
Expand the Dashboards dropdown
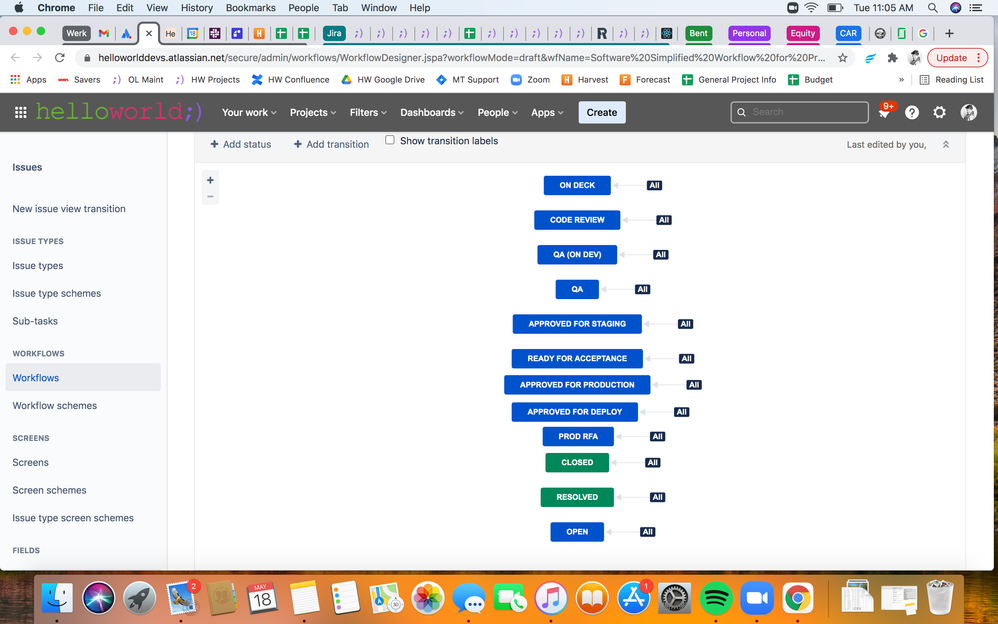pyautogui.click(x=432, y=112)
